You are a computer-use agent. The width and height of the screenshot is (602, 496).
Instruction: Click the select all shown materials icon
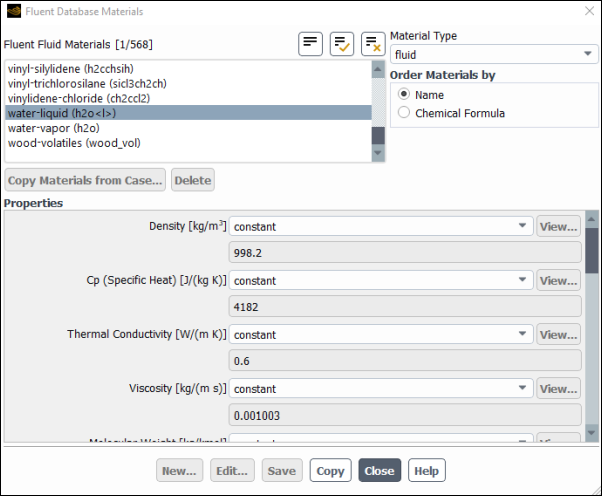pos(342,44)
